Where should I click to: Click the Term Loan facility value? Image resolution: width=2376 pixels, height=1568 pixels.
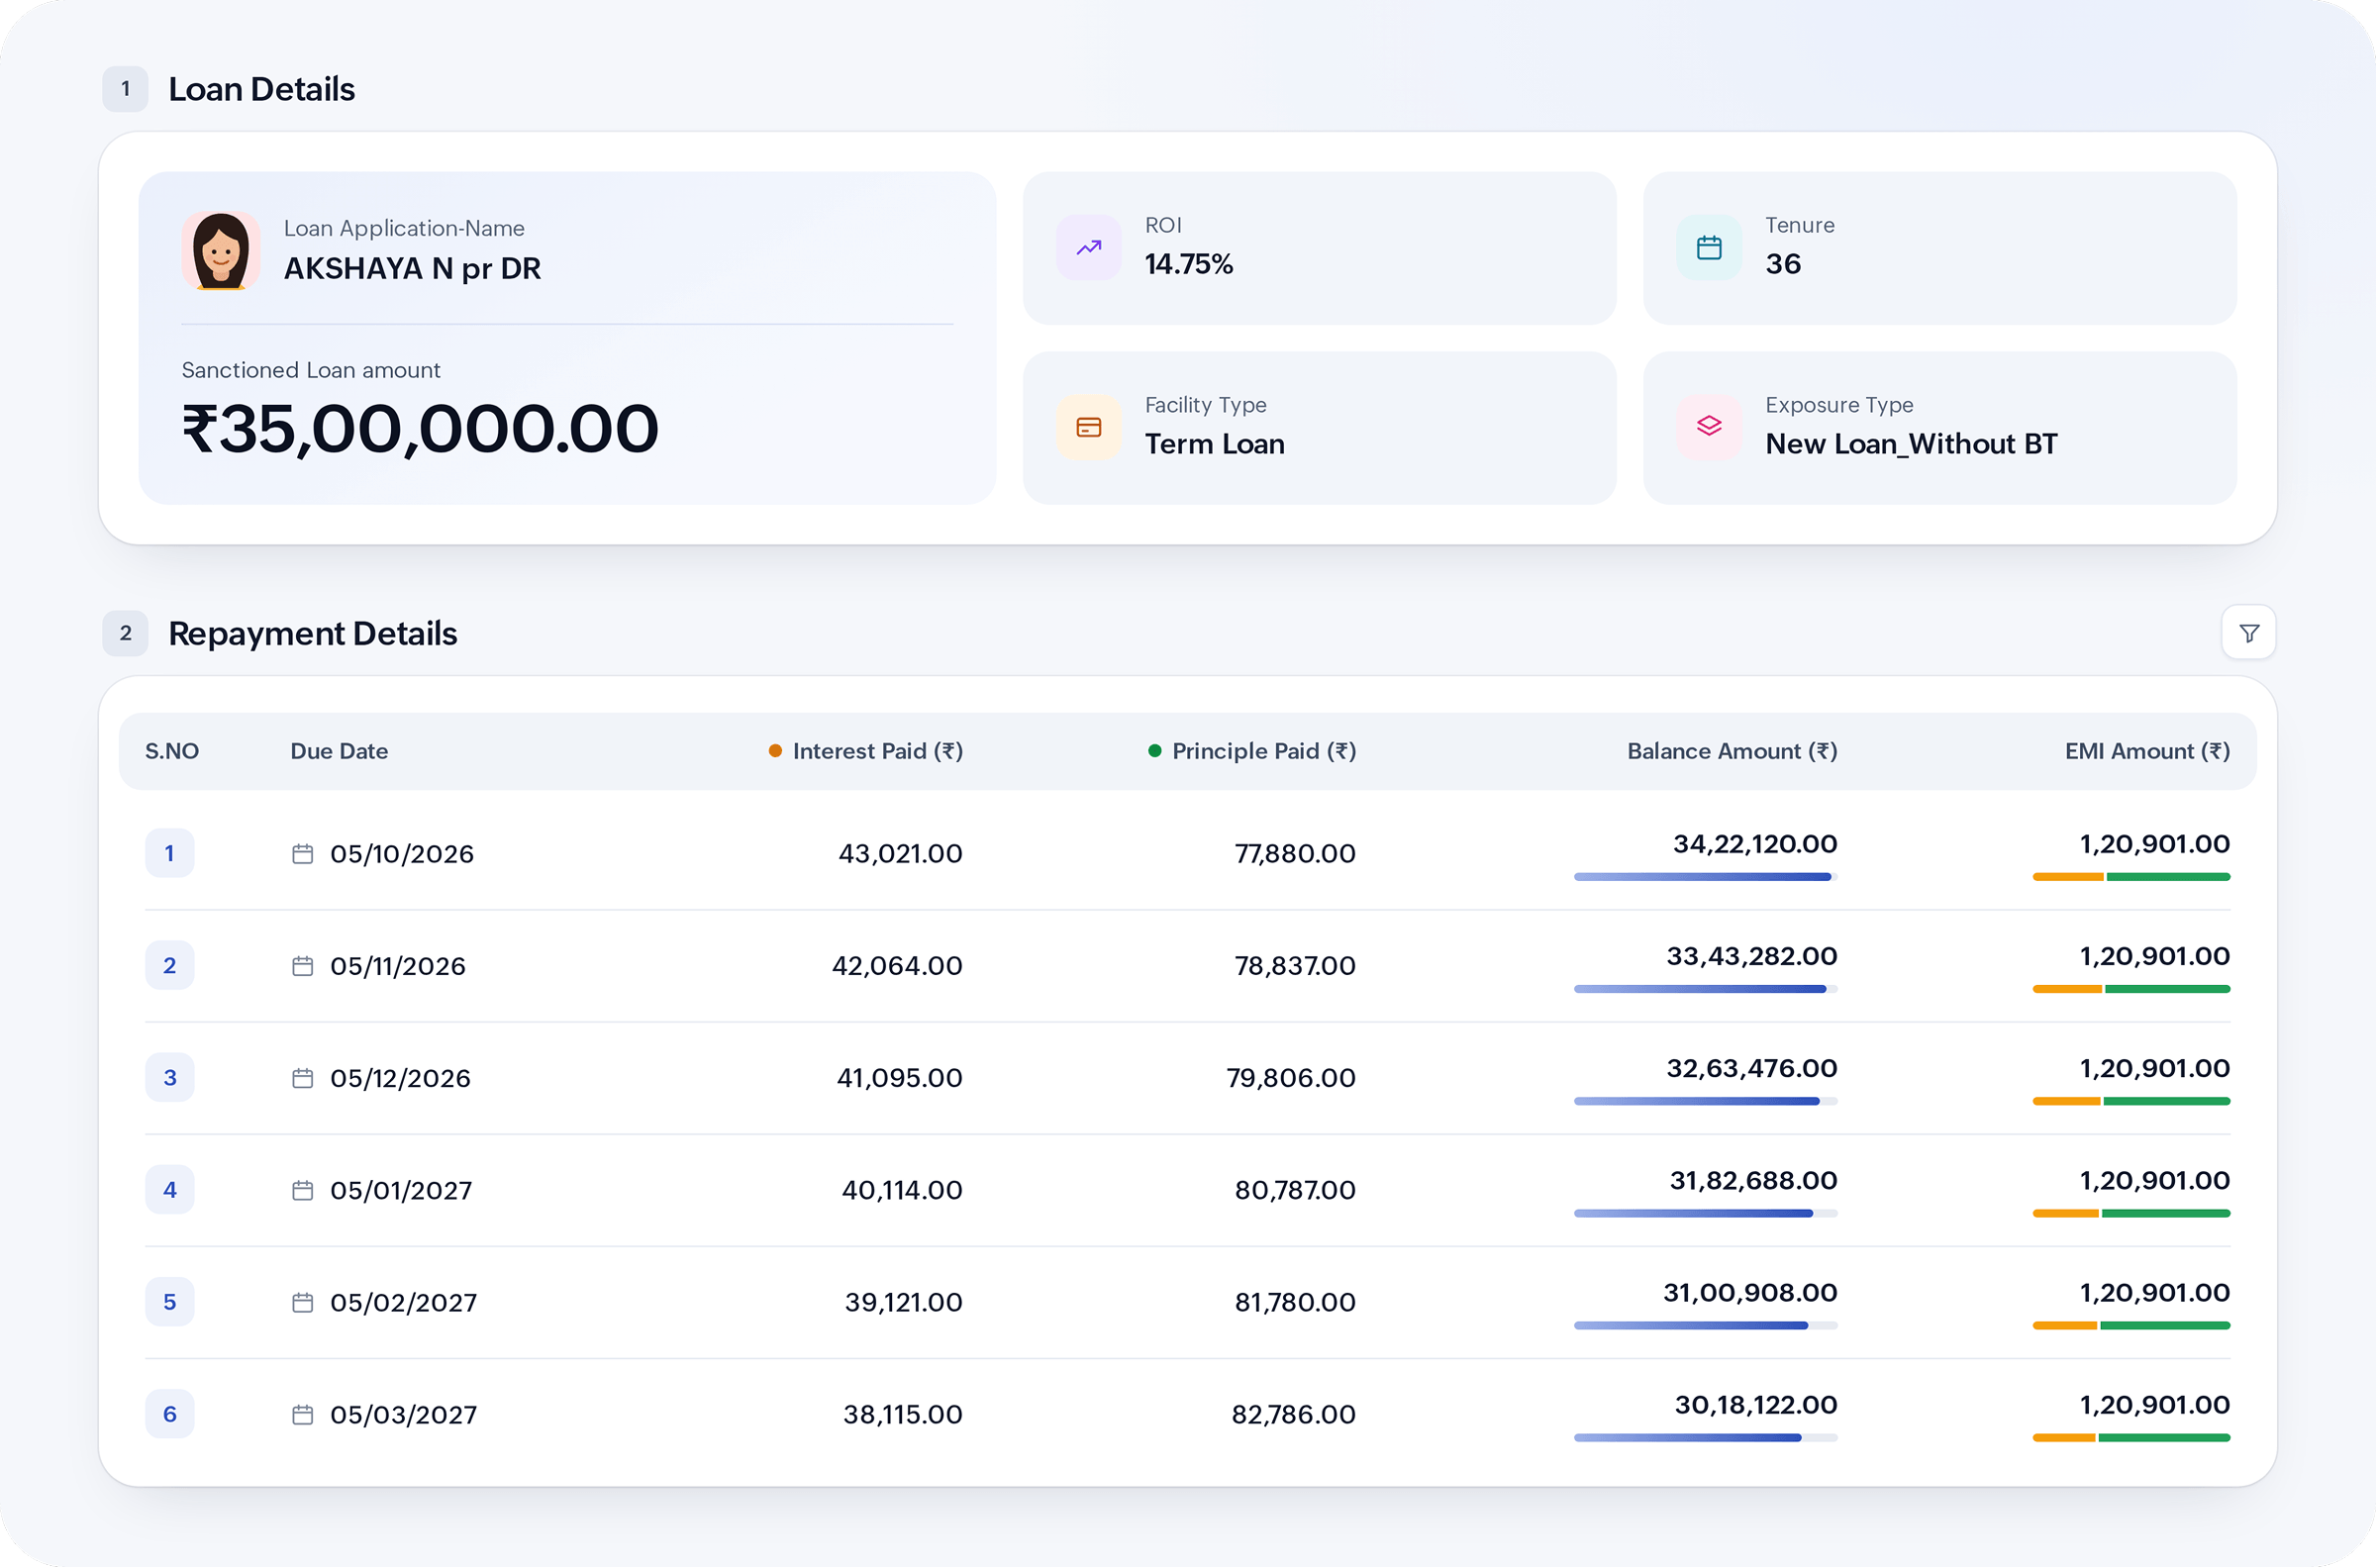1215,444
